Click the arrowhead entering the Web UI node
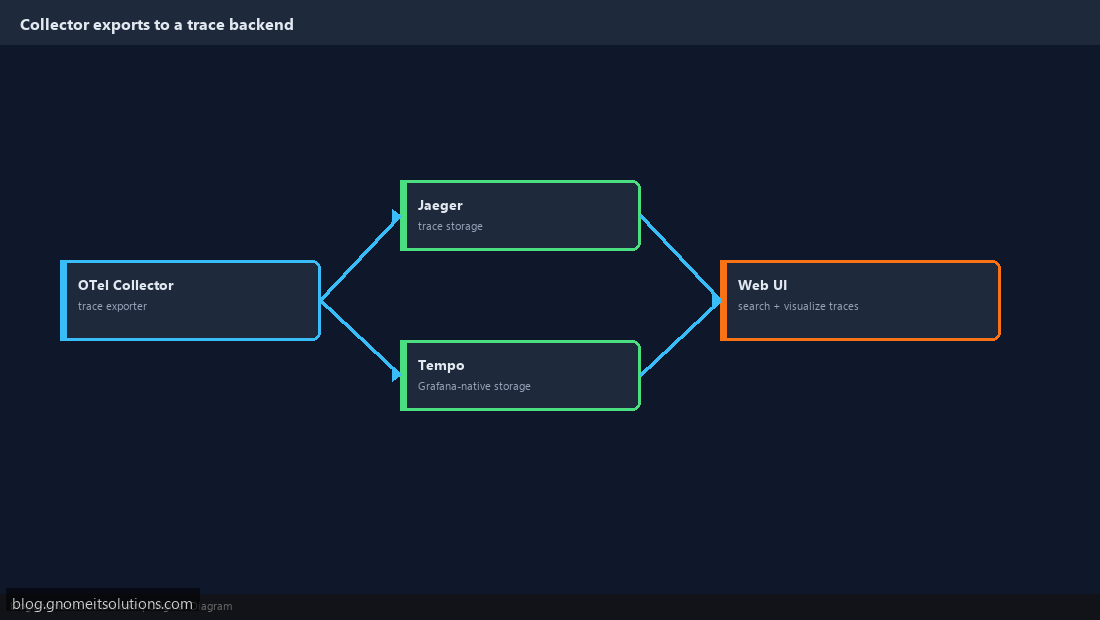 point(716,300)
